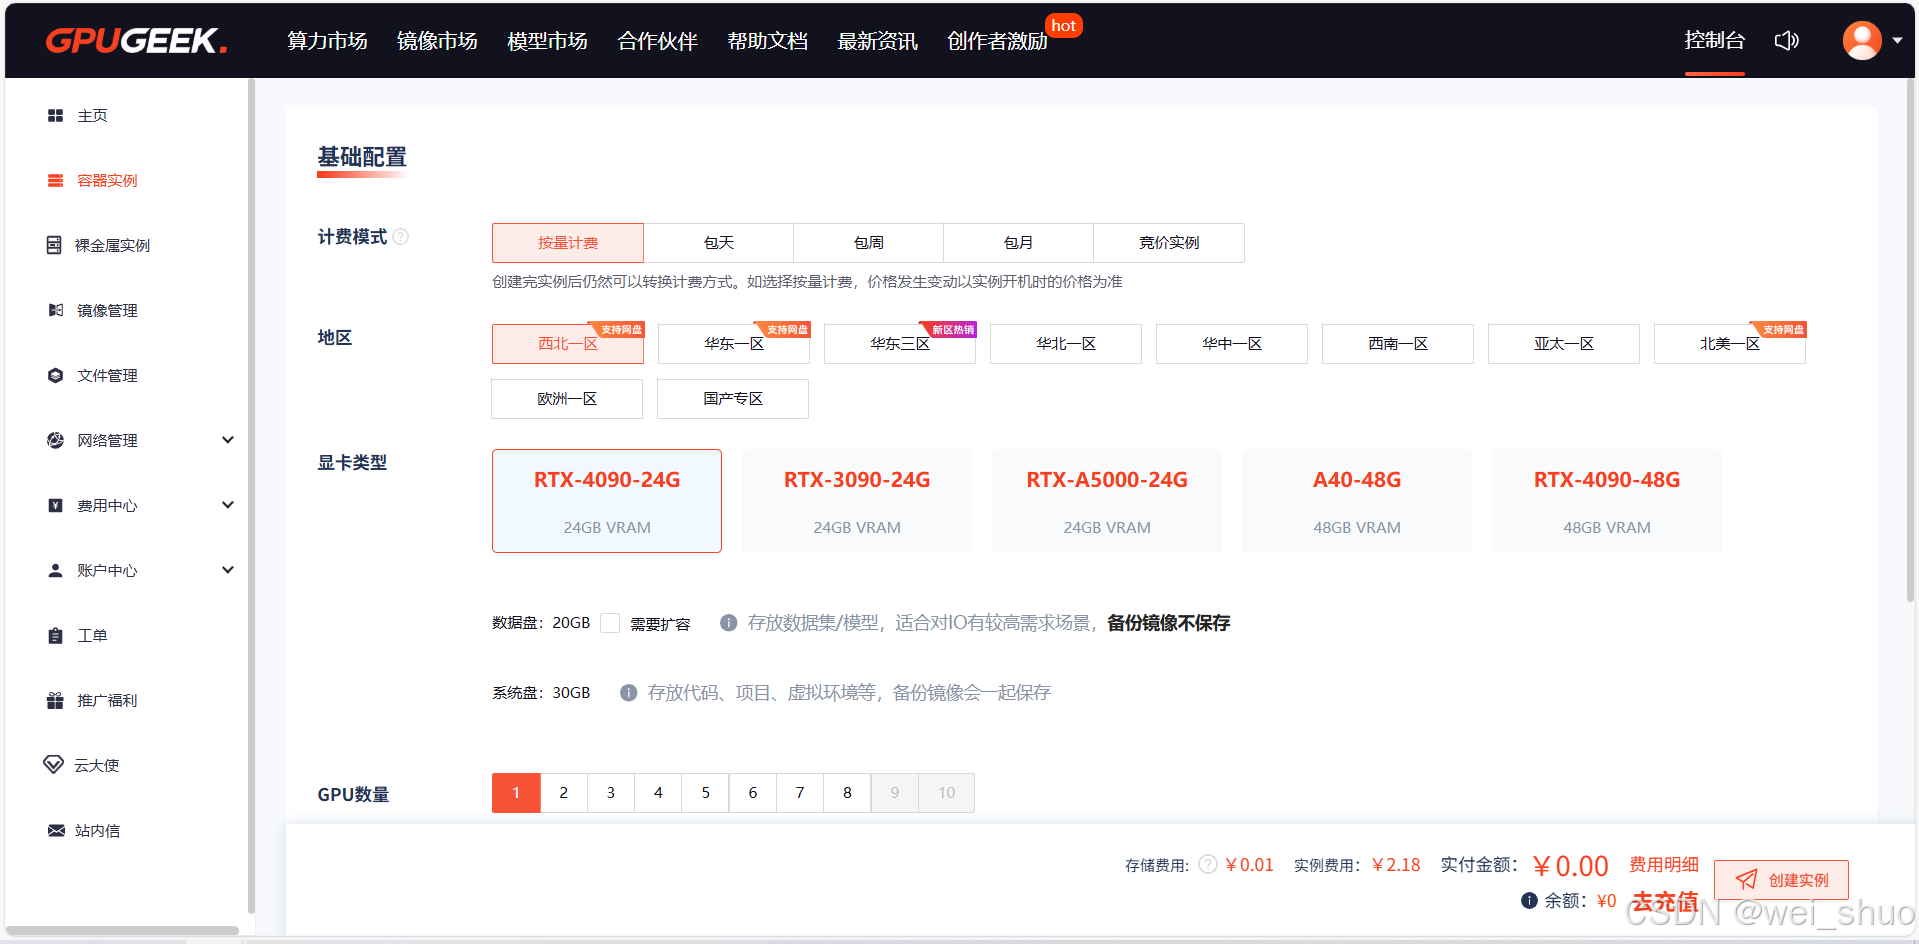Choose the 欧洲一区 region

[x=567, y=399]
